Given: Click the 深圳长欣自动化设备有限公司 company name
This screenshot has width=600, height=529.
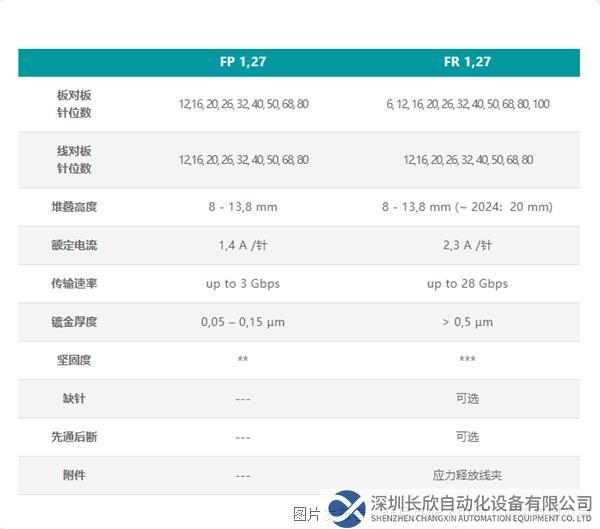Looking at the screenshot, I should tap(480, 502).
